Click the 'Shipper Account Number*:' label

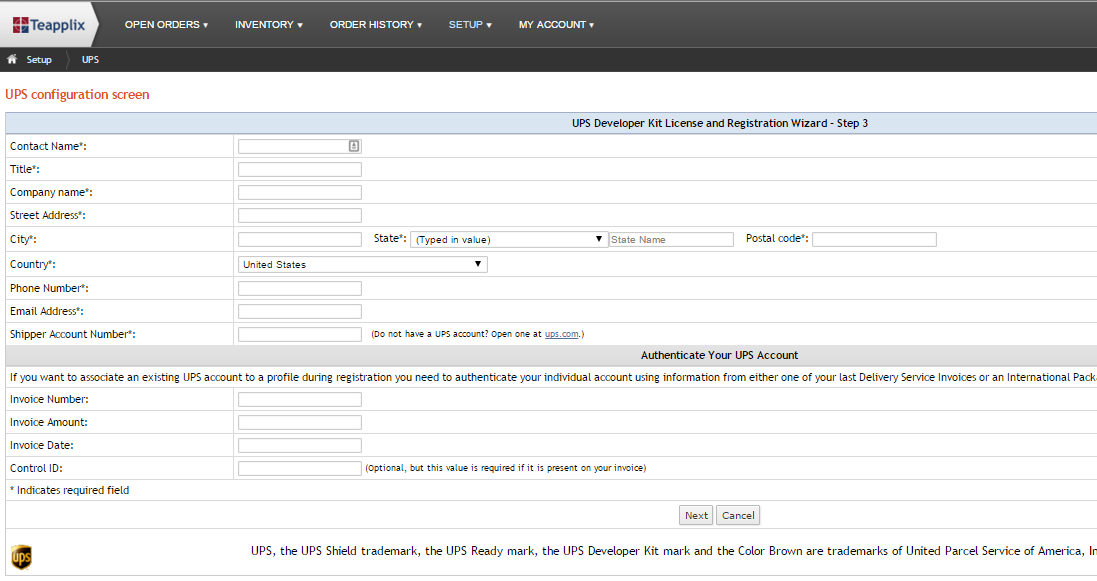(x=73, y=335)
